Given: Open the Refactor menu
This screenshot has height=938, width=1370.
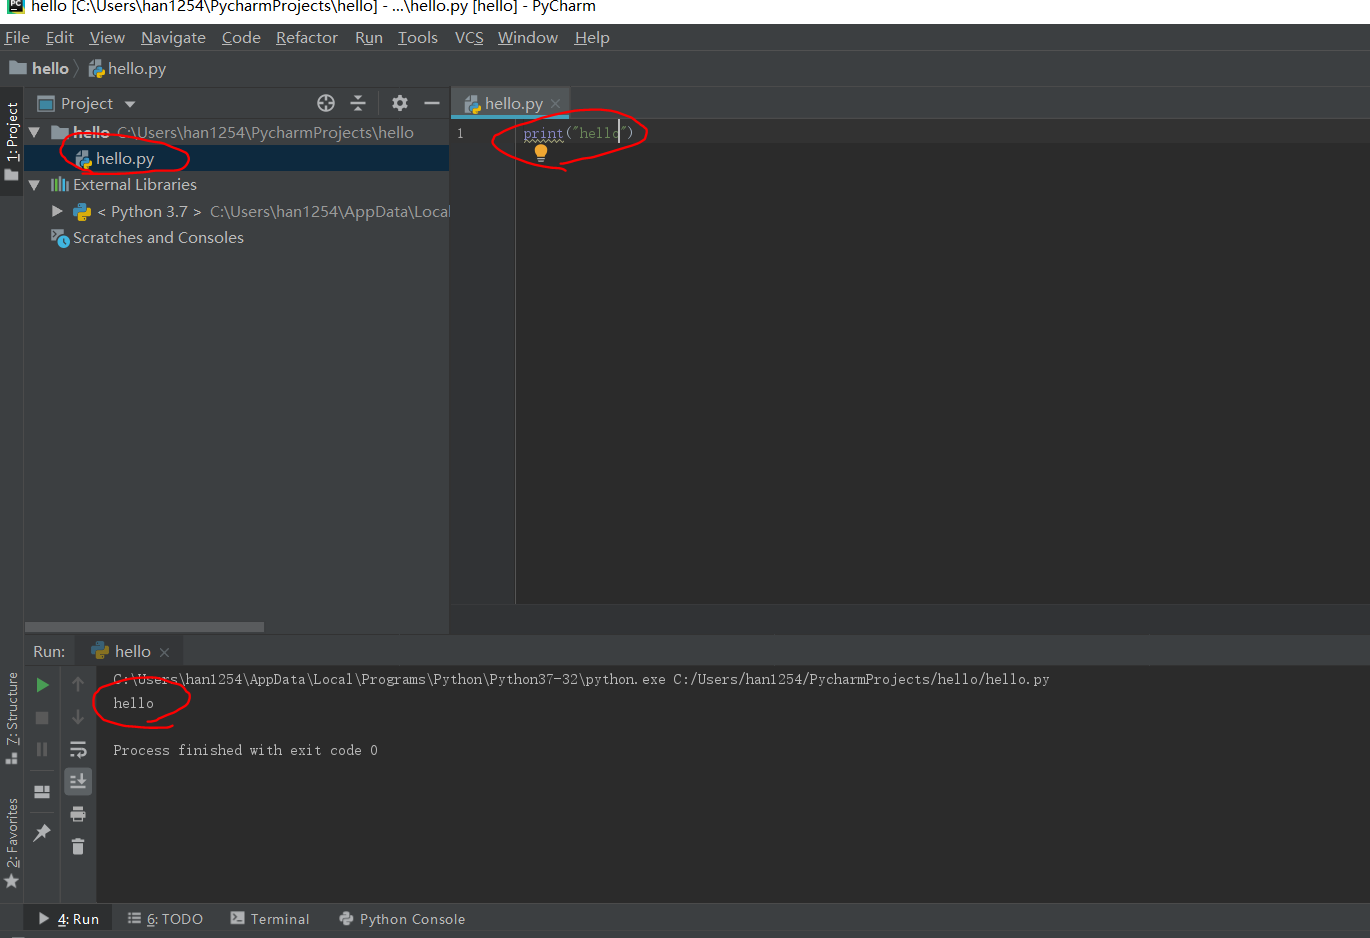Looking at the screenshot, I should (306, 38).
